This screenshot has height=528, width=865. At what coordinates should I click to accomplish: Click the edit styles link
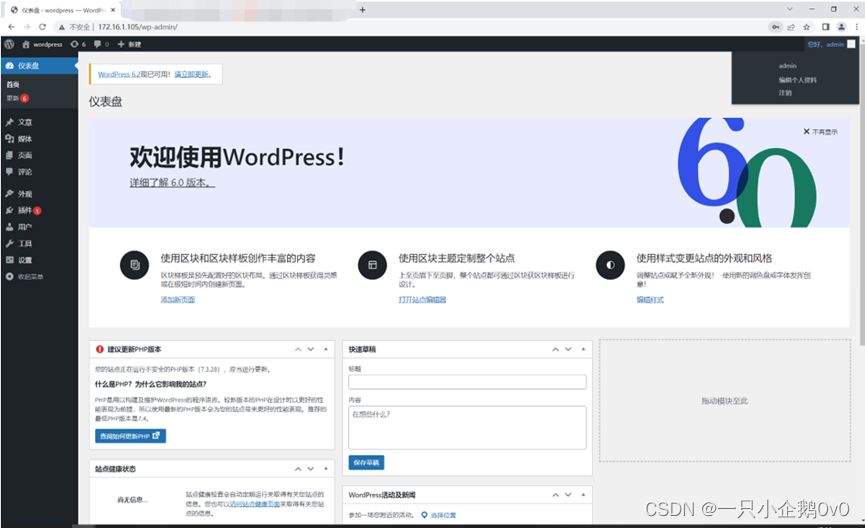coord(650,300)
